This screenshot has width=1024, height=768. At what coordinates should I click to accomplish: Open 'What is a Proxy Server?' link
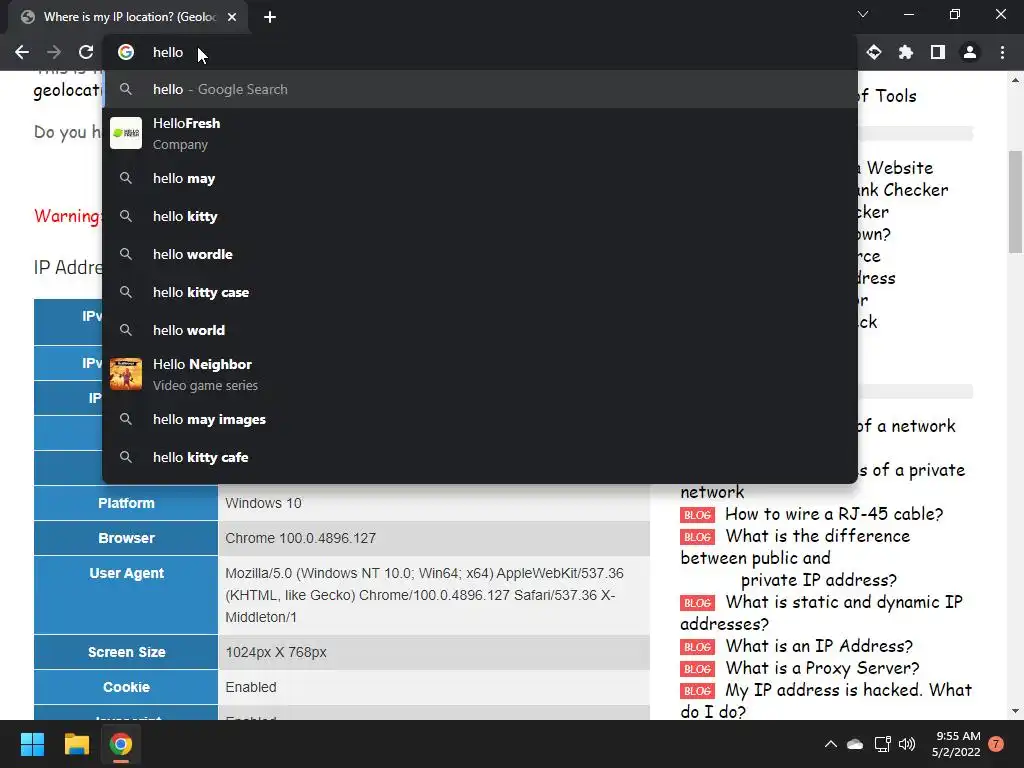[x=822, y=668]
